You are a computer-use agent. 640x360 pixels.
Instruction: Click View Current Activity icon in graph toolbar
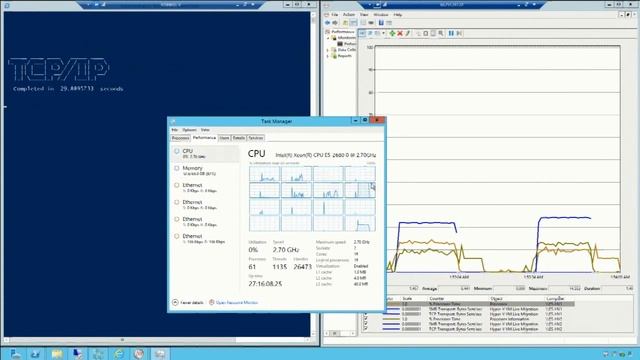[x=362, y=33]
